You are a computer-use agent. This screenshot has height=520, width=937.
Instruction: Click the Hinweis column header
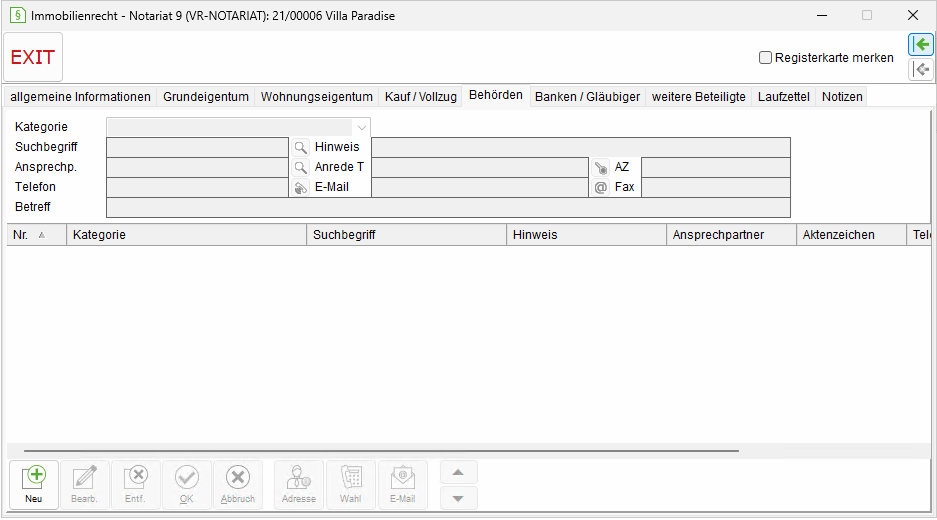click(x=586, y=235)
